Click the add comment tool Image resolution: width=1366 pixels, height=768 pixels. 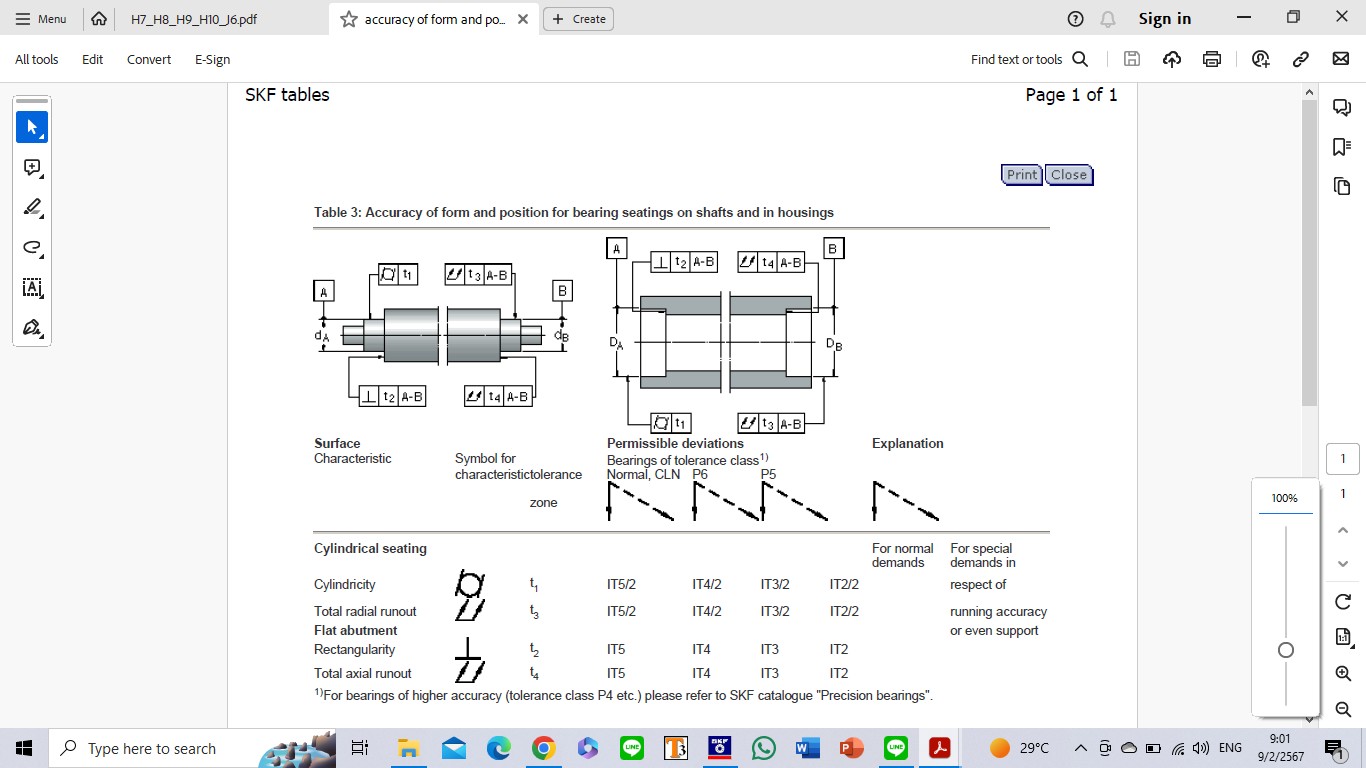tap(32, 168)
